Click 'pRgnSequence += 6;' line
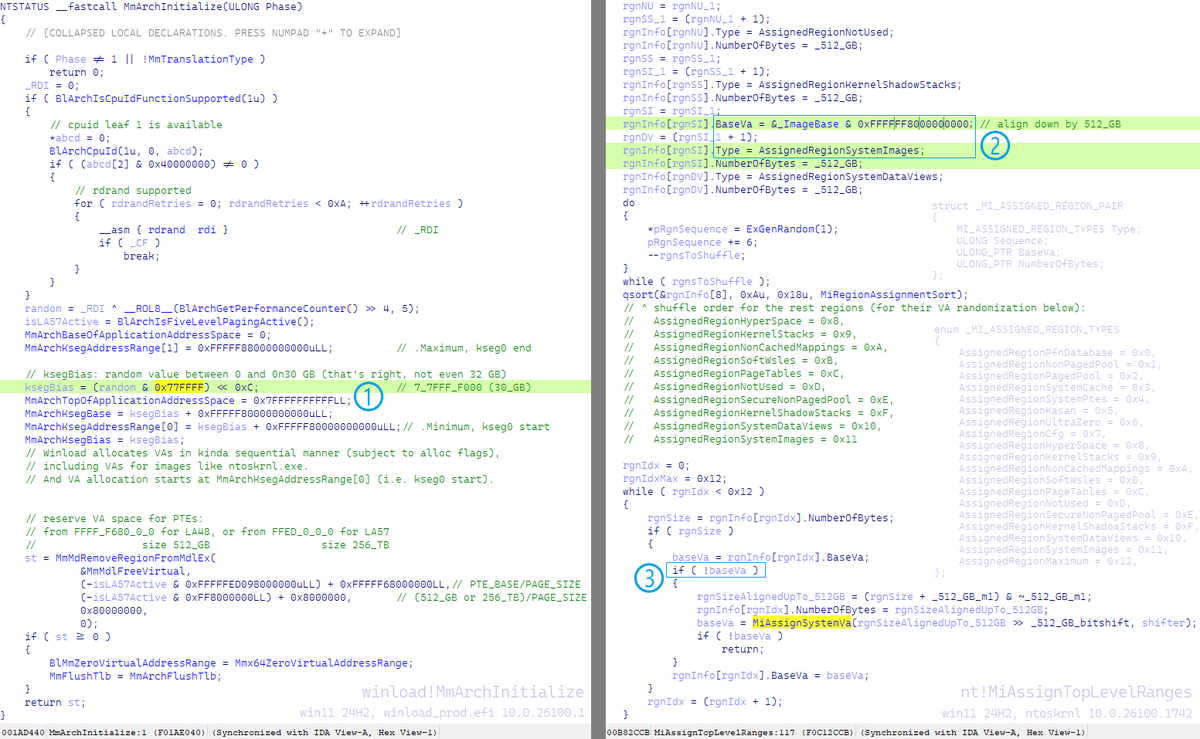Viewport: 1200px width, 739px height. coord(701,242)
